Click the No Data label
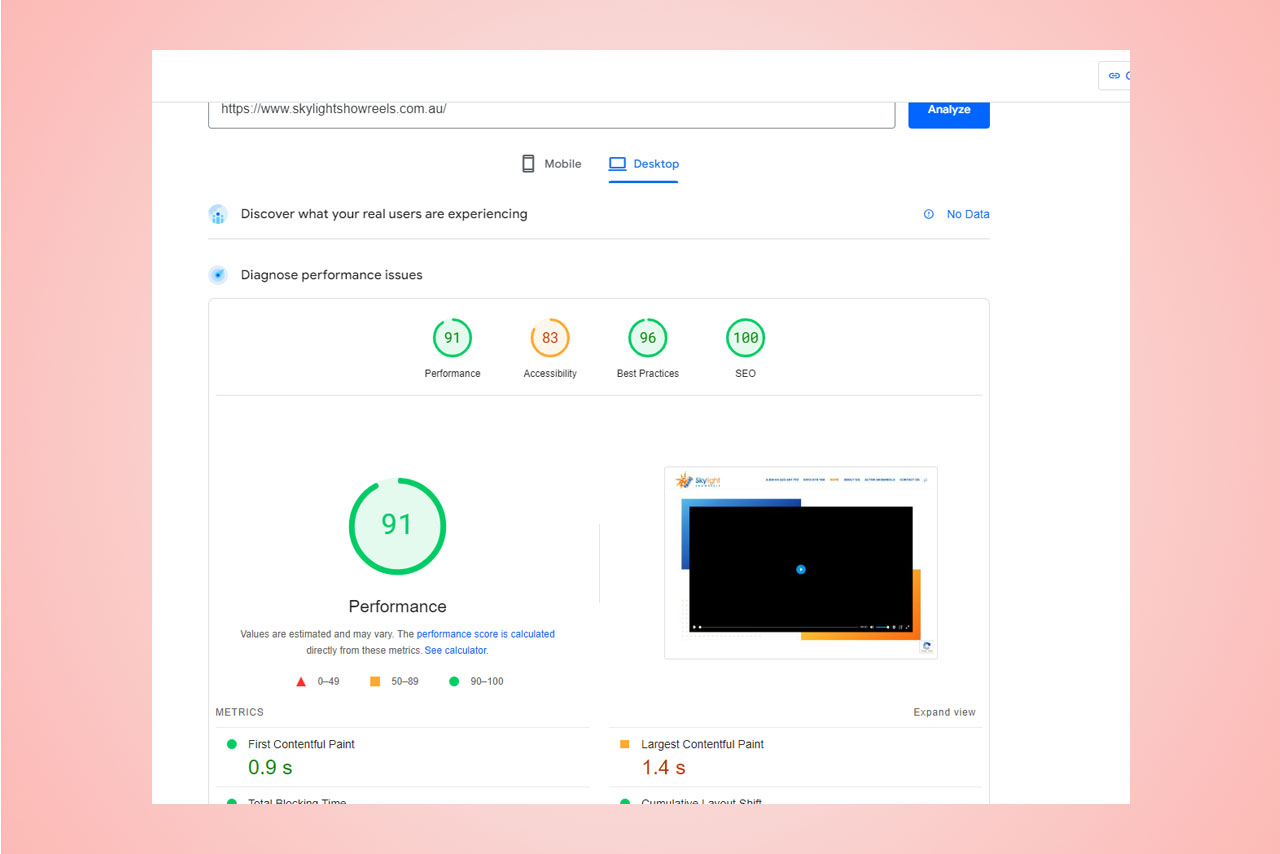1280x854 pixels. [x=968, y=214]
